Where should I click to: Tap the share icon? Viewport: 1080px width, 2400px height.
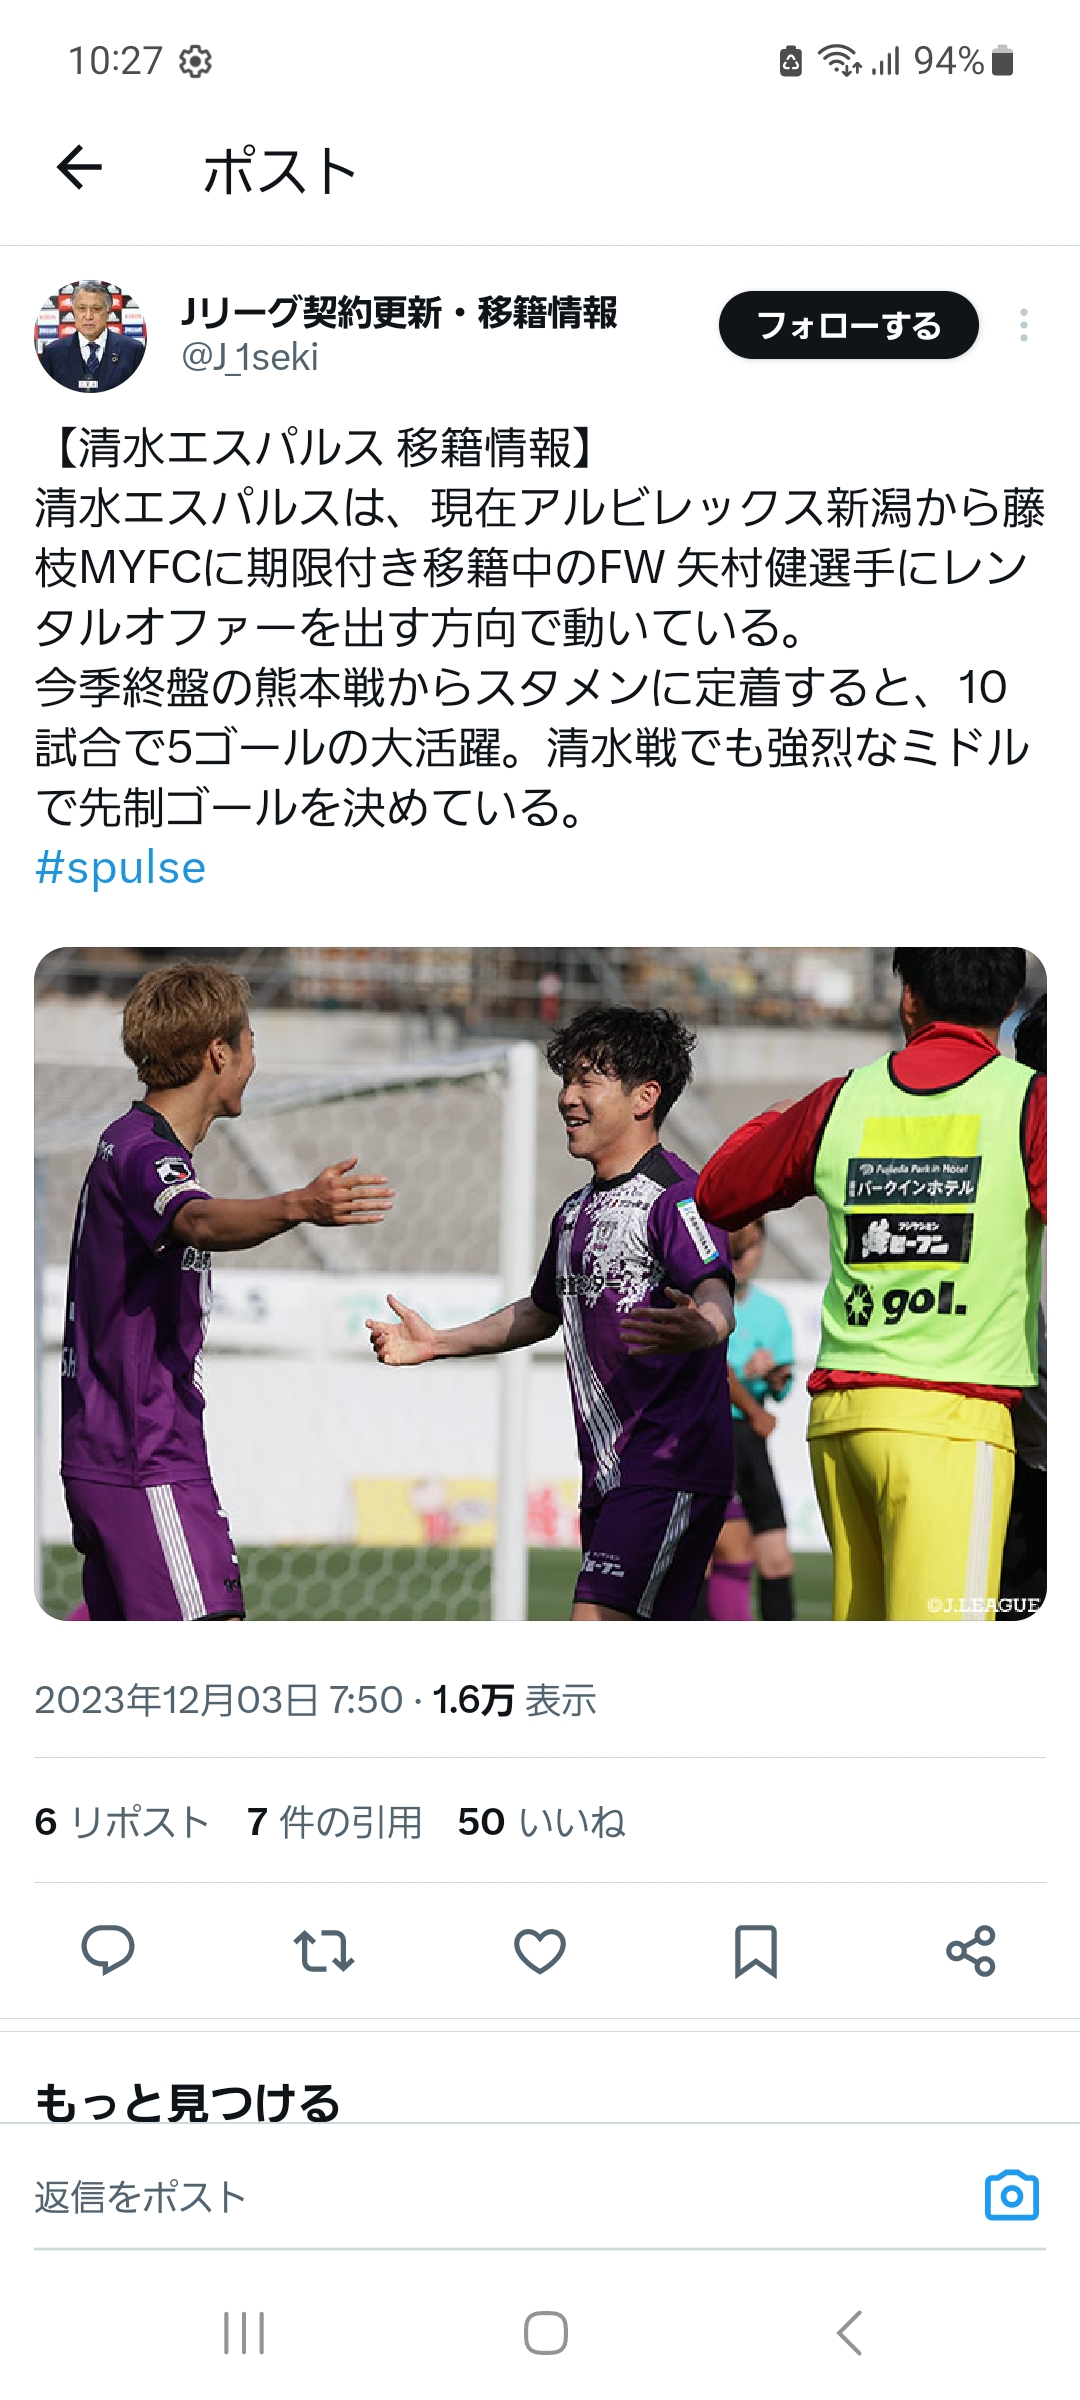(x=971, y=1950)
